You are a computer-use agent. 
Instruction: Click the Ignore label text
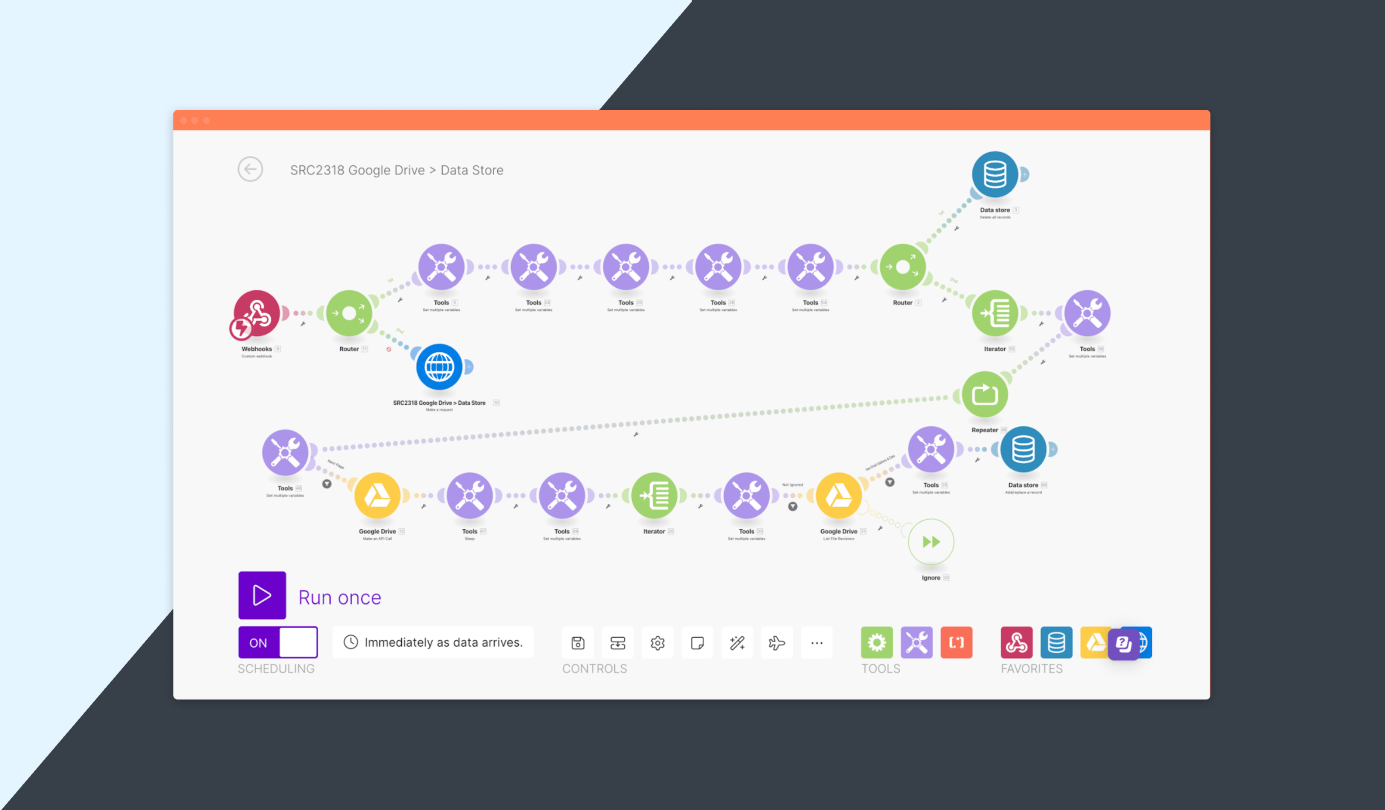click(x=931, y=578)
